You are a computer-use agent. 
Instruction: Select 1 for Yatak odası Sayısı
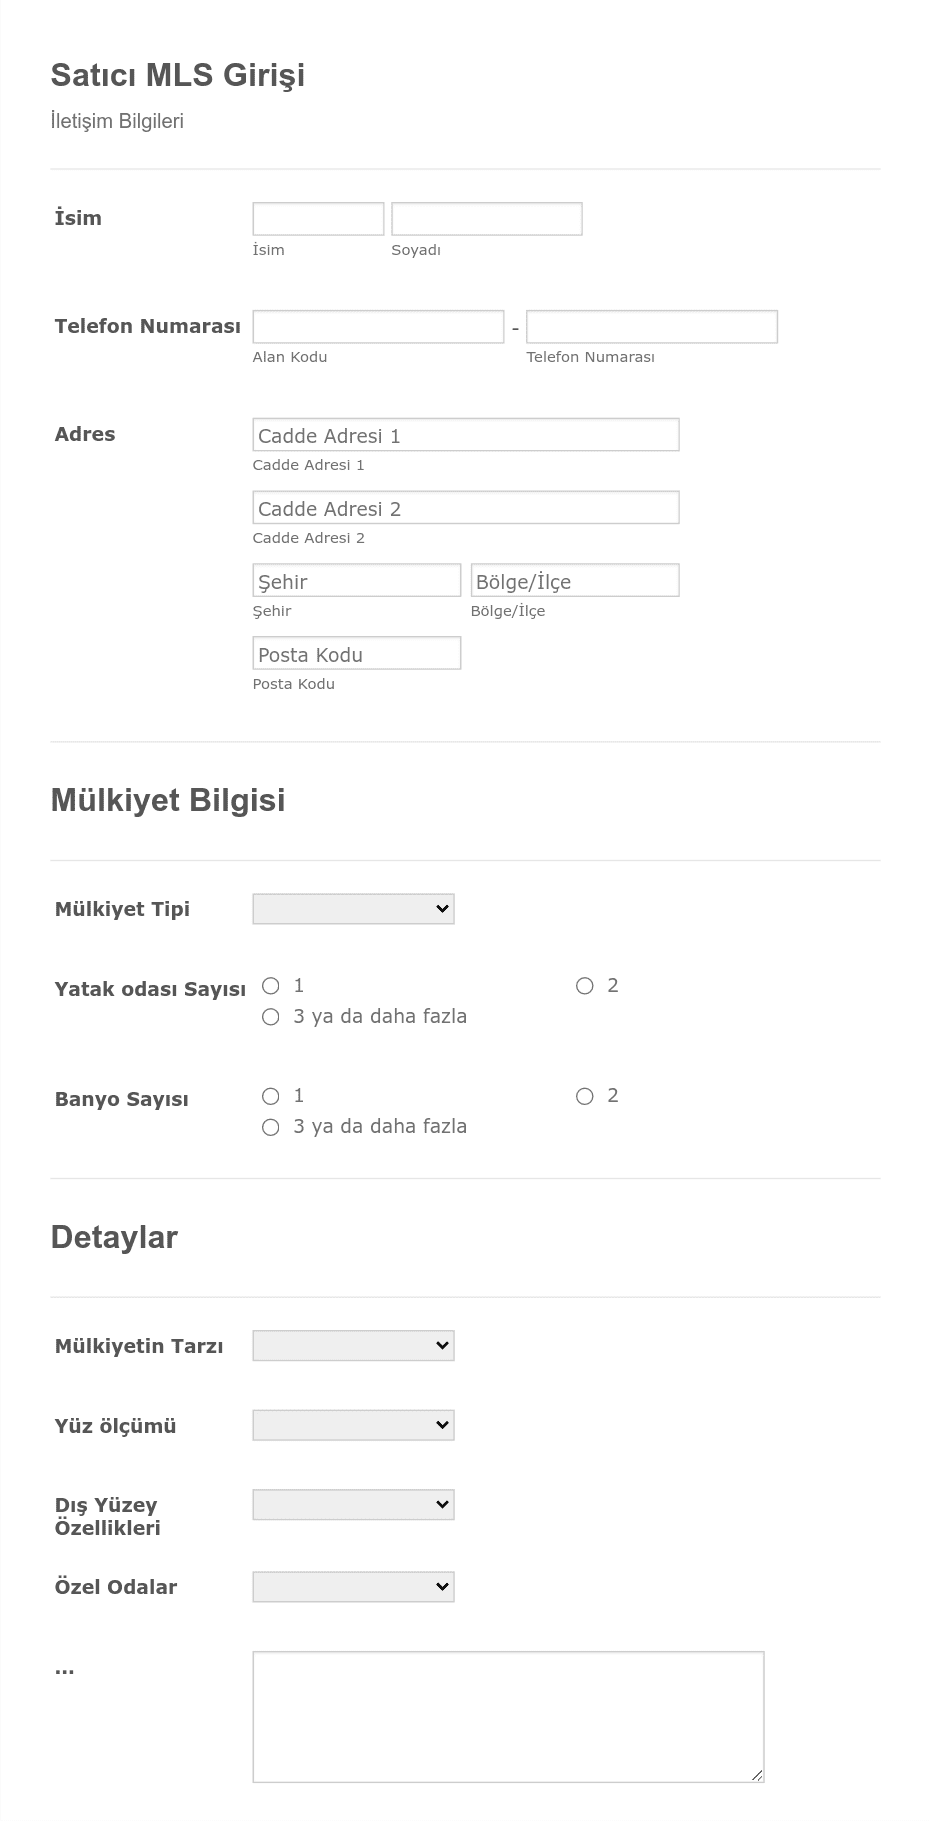271,986
